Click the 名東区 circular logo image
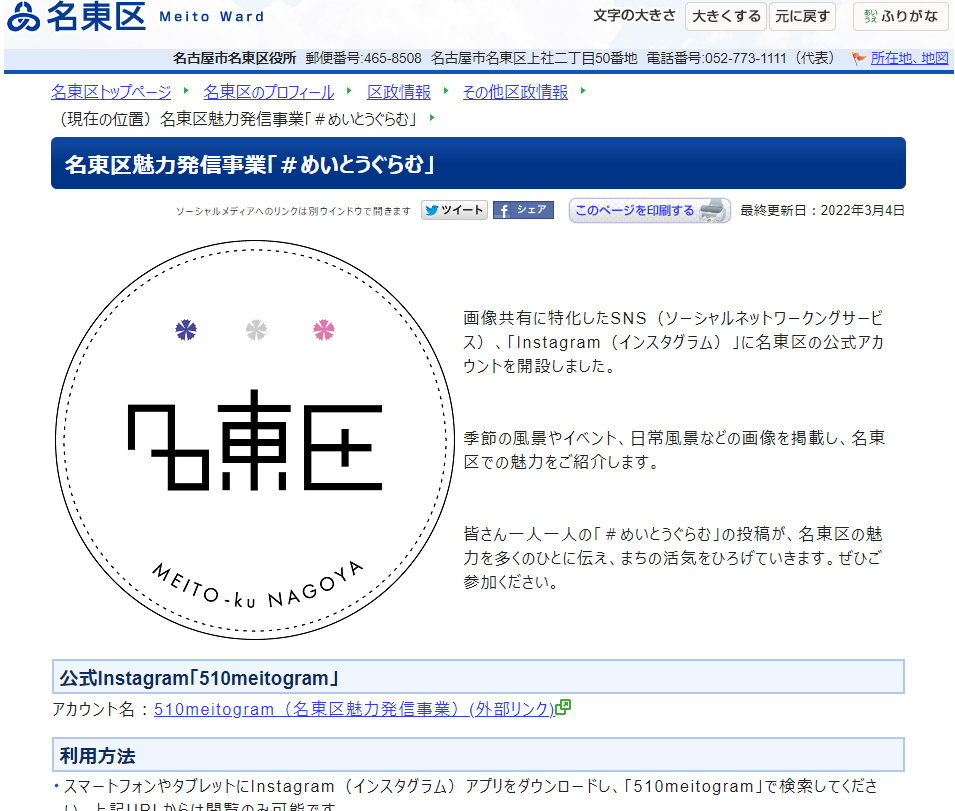The width and height of the screenshot is (955, 811). click(x=255, y=440)
